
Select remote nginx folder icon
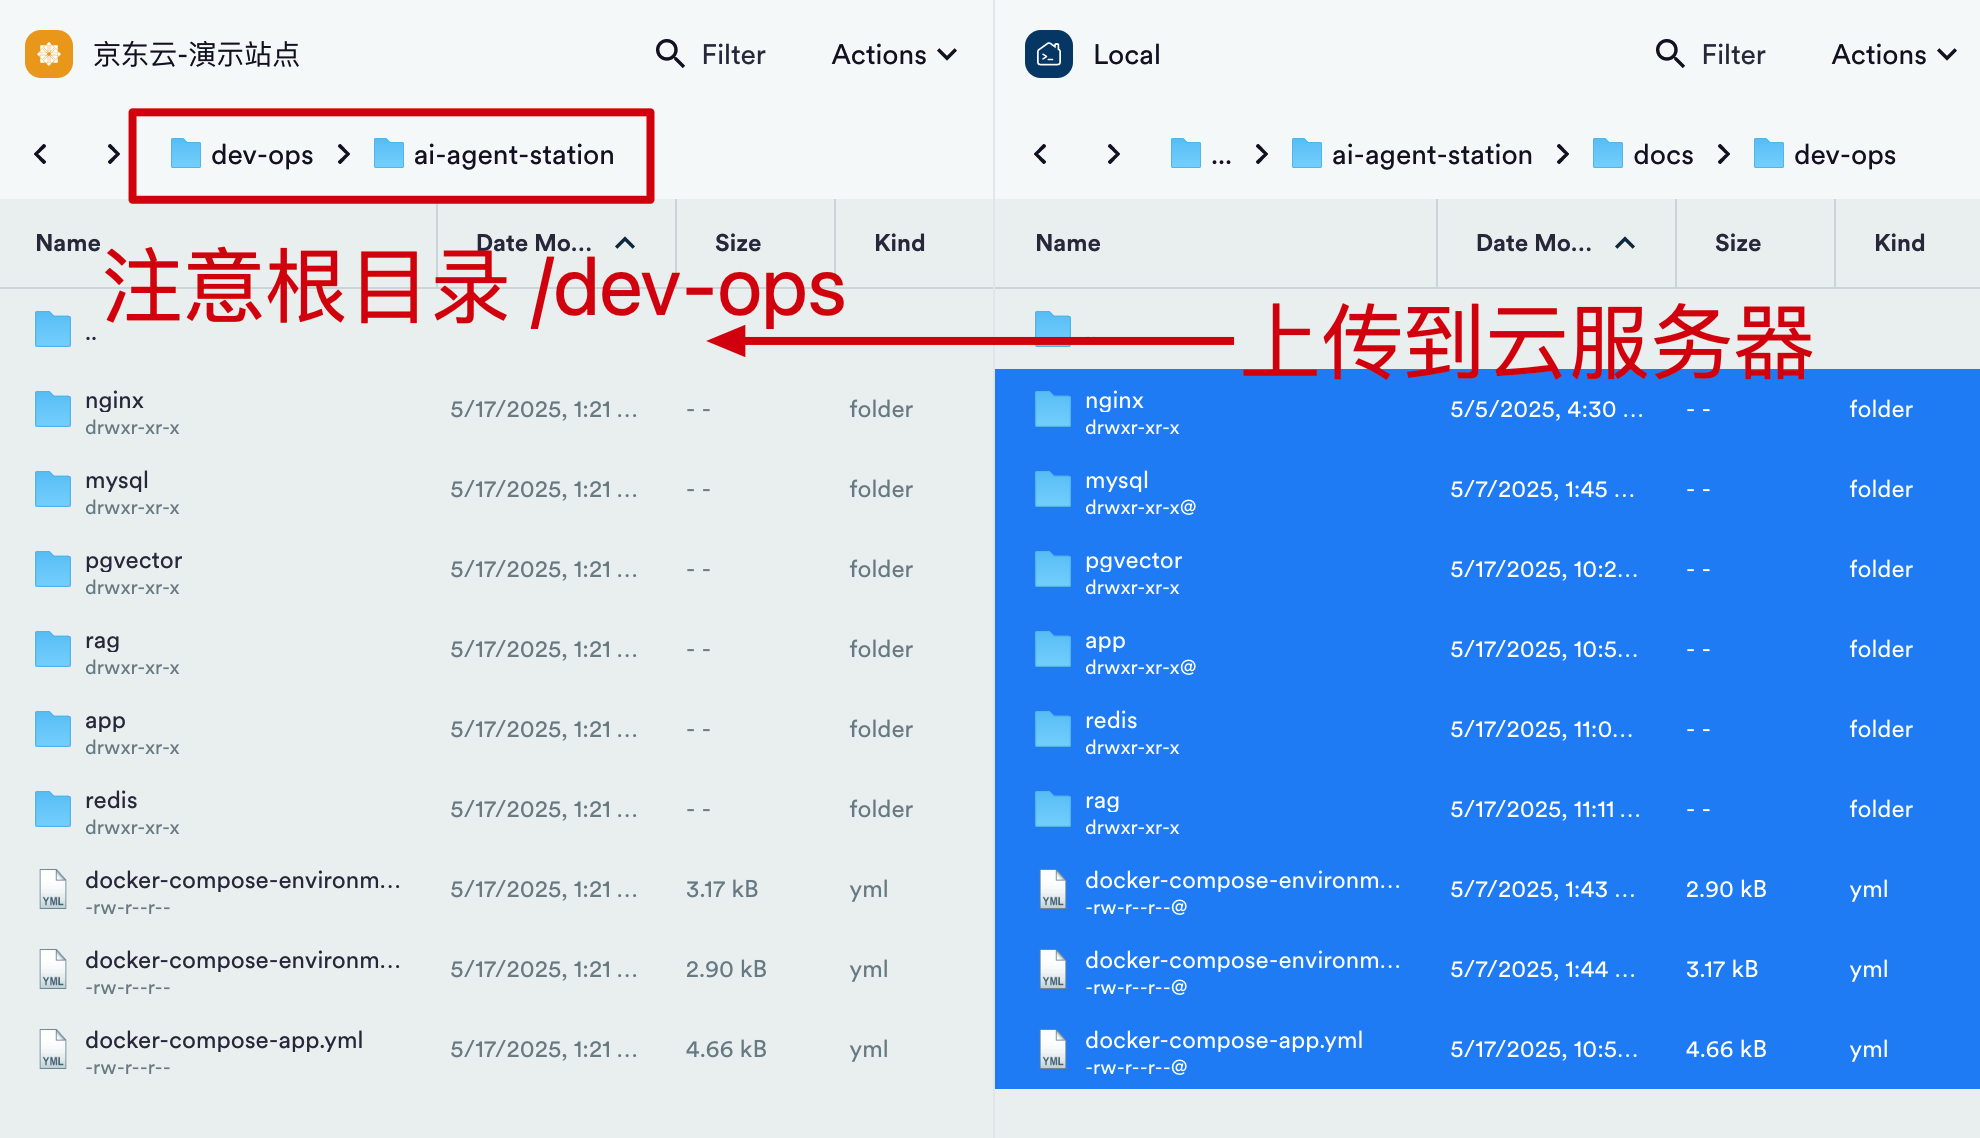click(x=53, y=409)
